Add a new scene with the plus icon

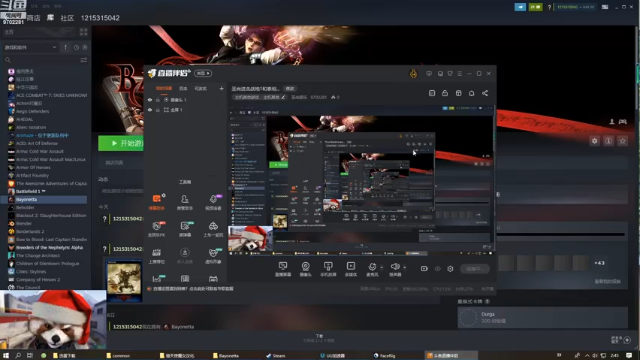point(221,89)
